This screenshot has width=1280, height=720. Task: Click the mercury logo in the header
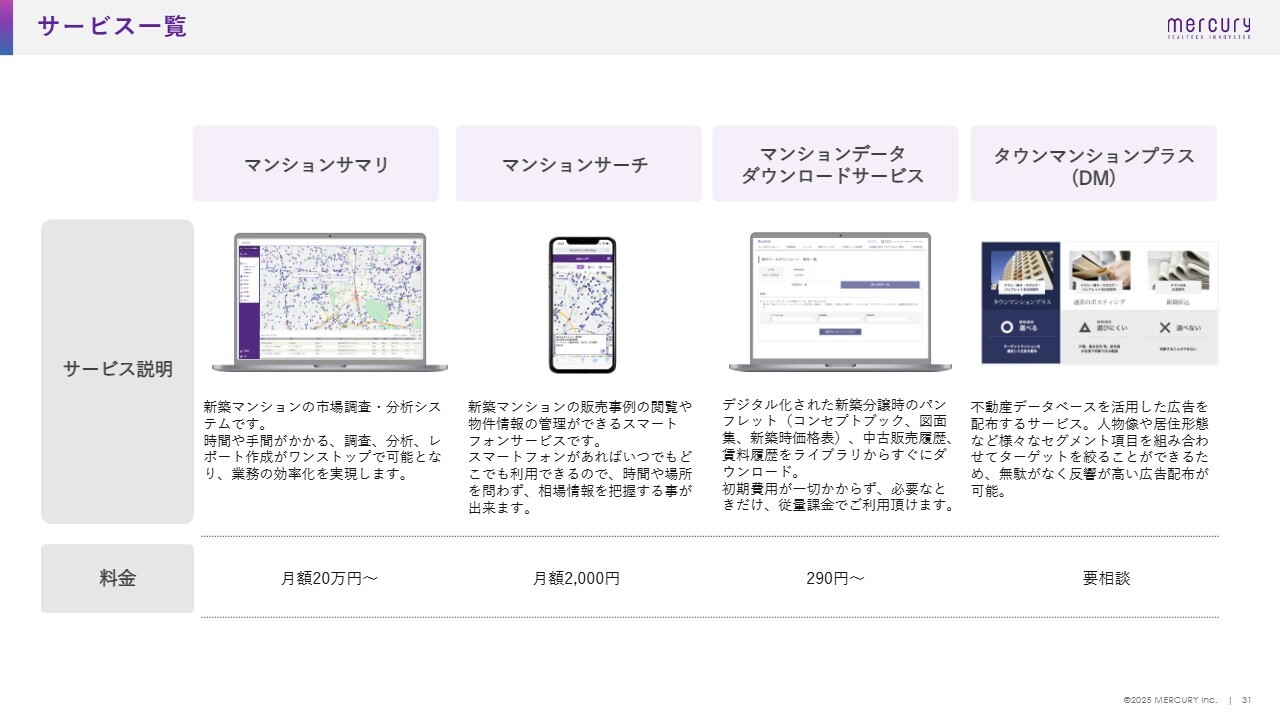coord(1208,28)
